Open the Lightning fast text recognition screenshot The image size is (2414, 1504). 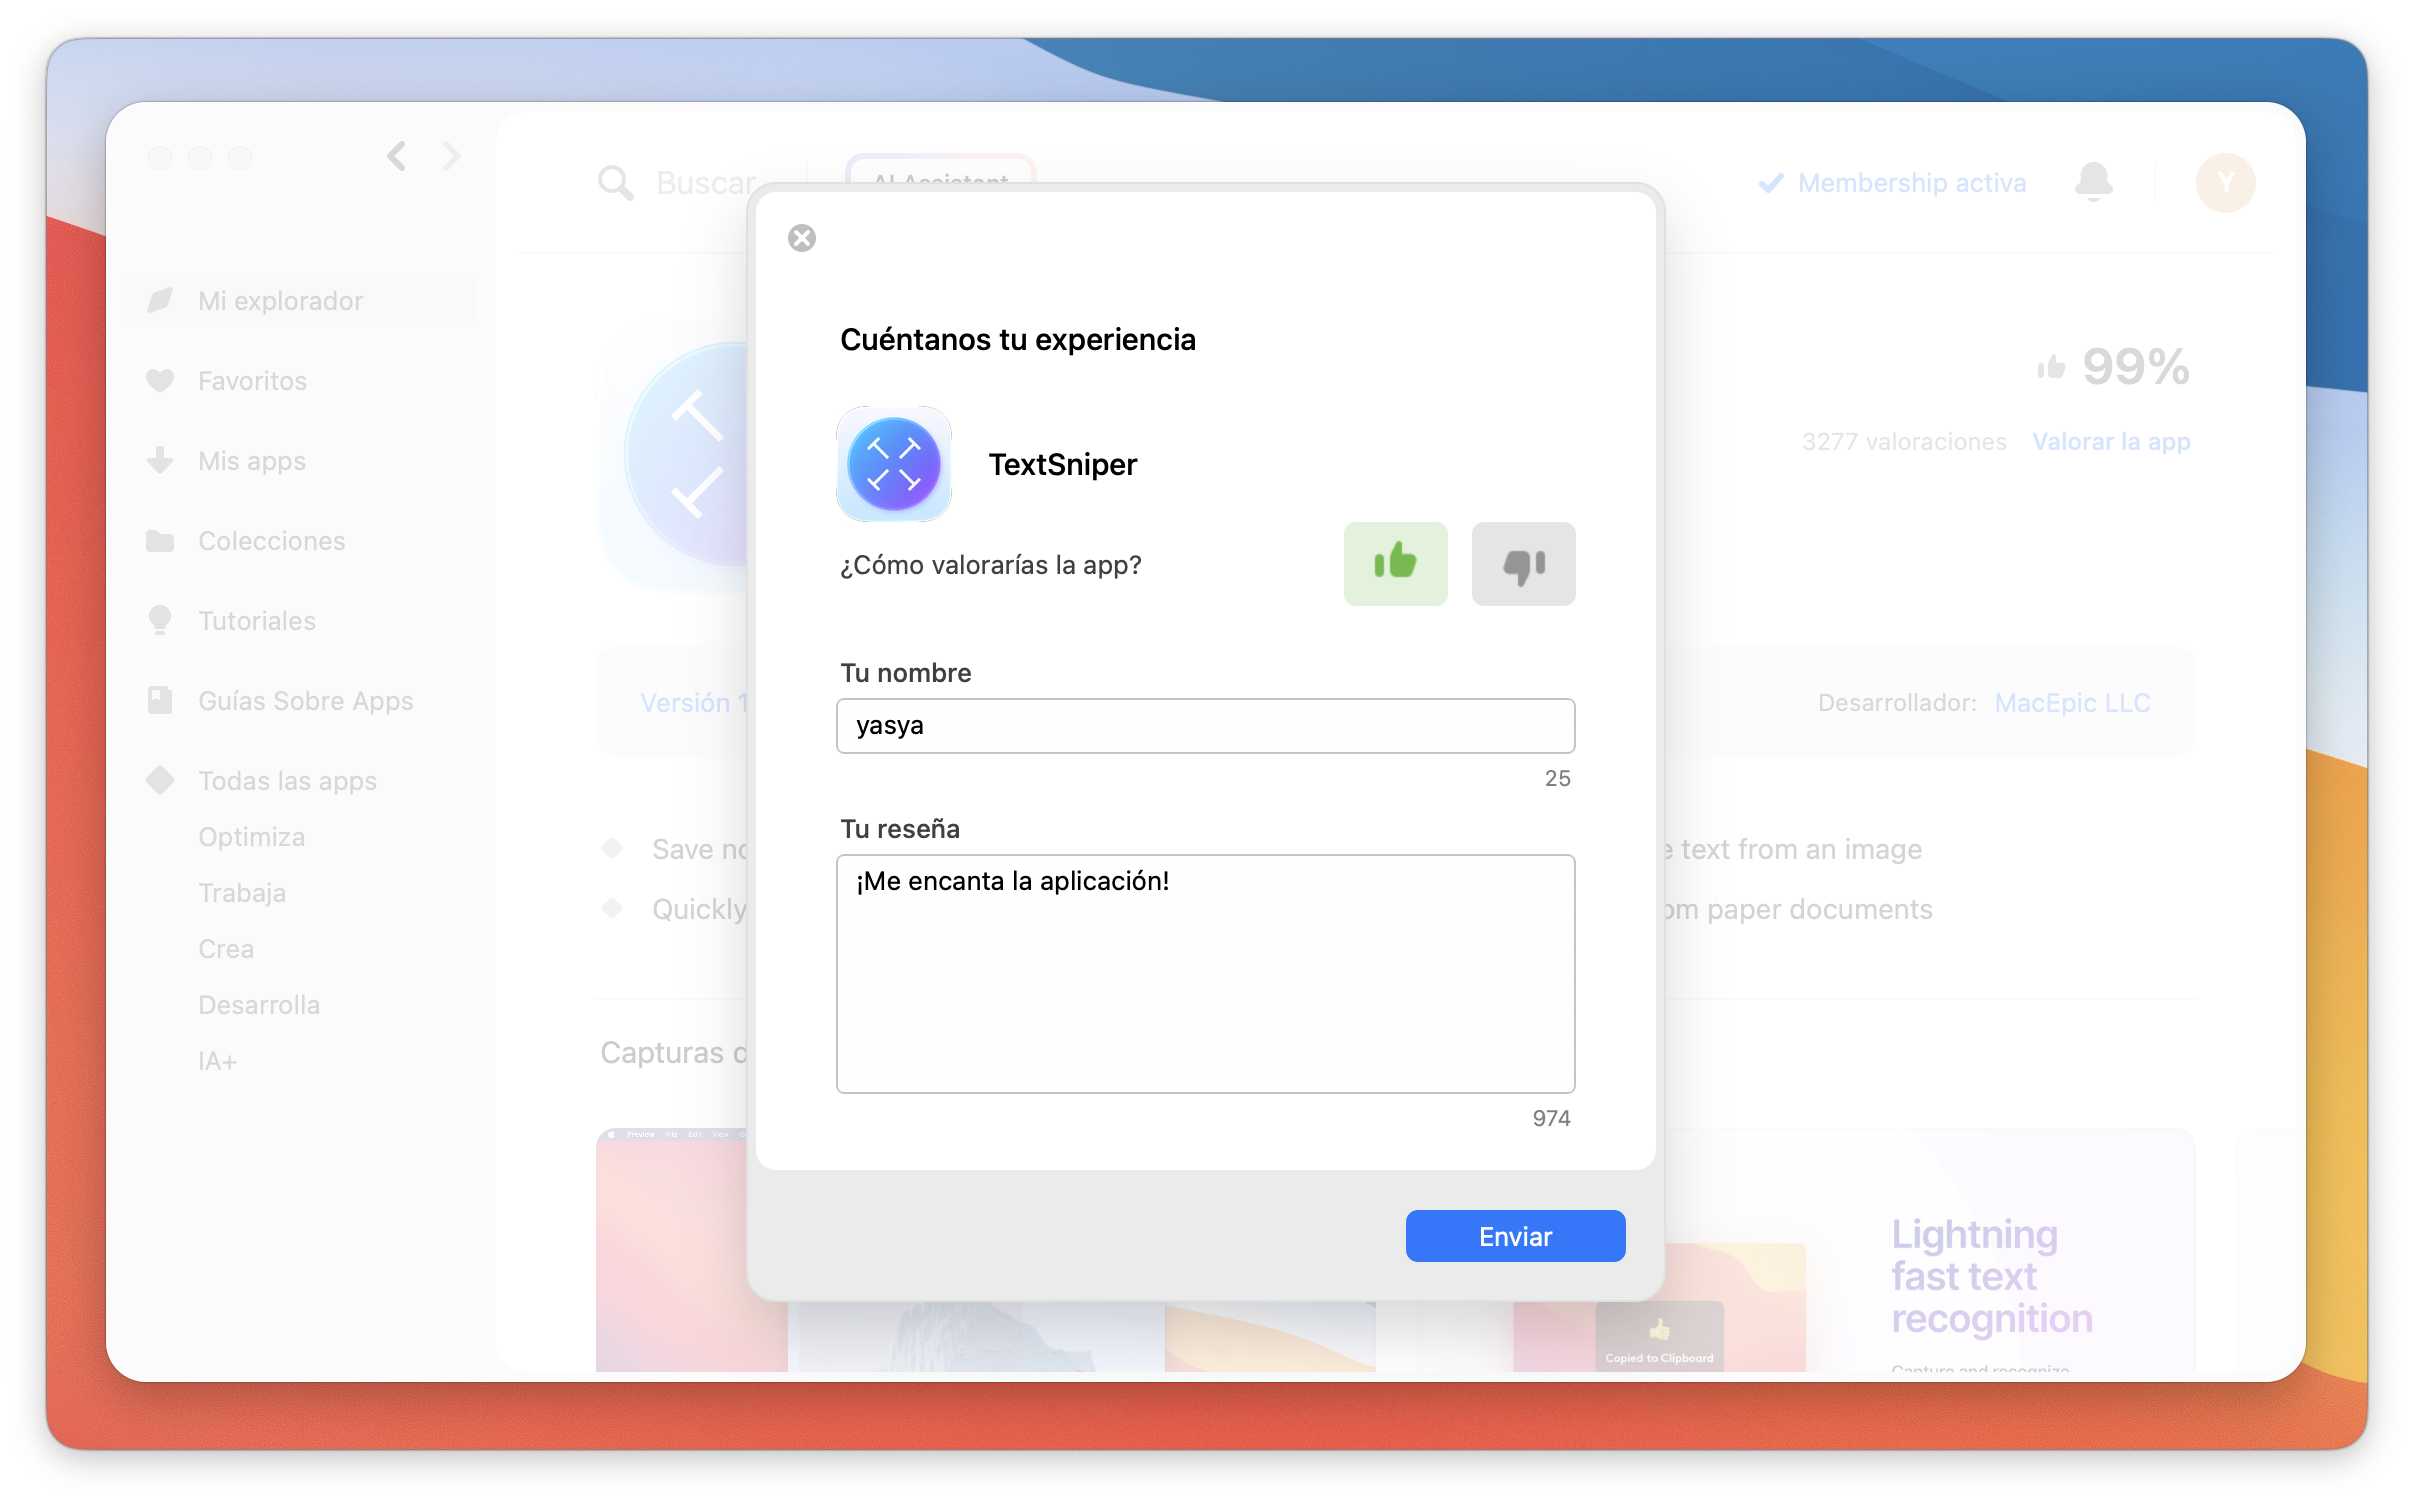click(x=1991, y=1277)
